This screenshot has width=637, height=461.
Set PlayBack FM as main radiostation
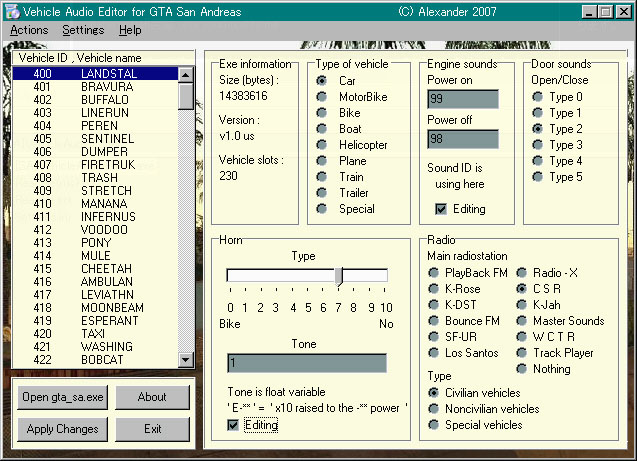point(433,273)
